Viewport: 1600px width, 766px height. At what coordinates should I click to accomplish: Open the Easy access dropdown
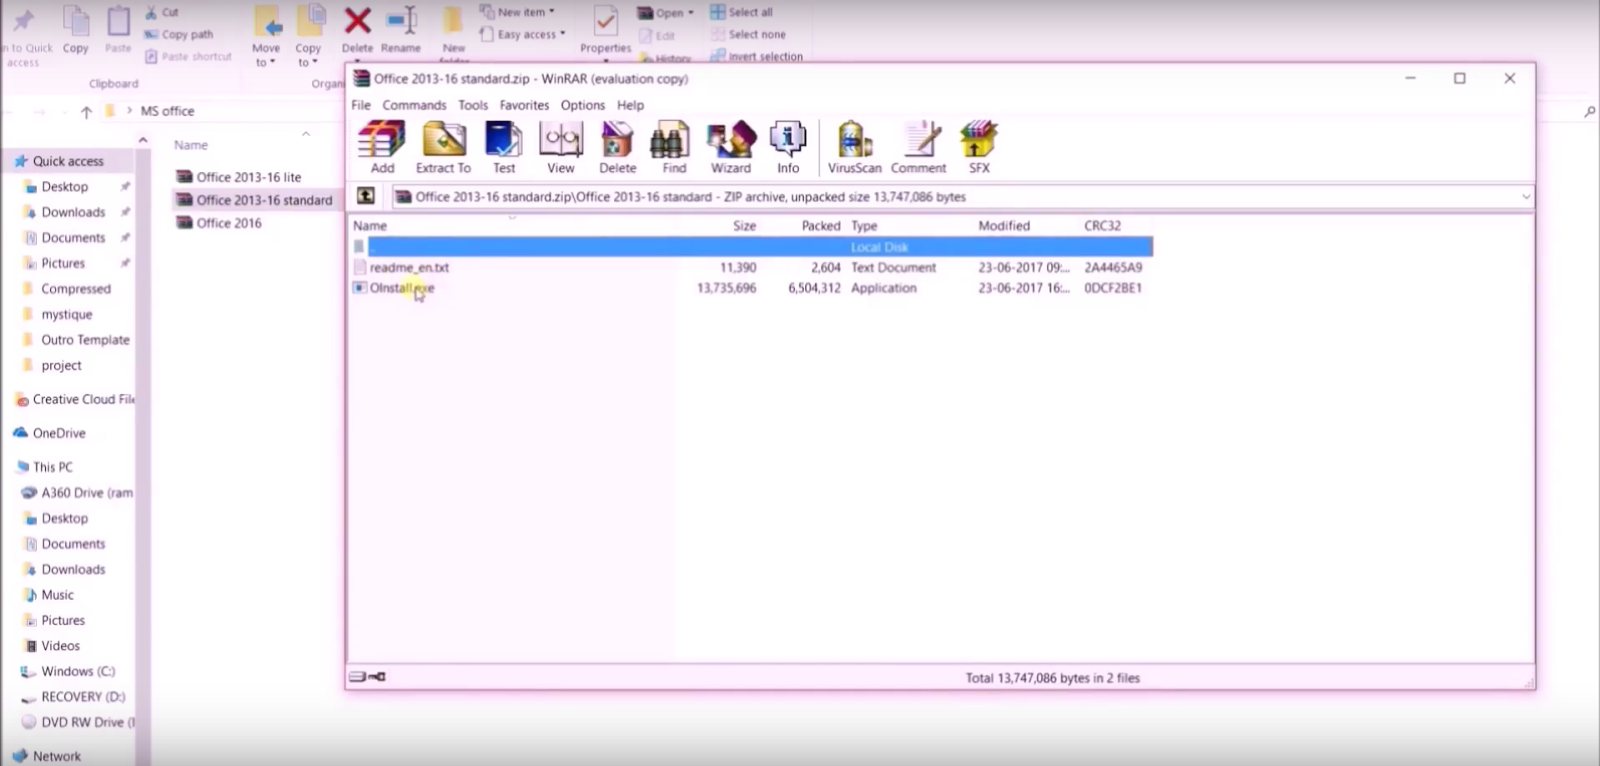523,34
